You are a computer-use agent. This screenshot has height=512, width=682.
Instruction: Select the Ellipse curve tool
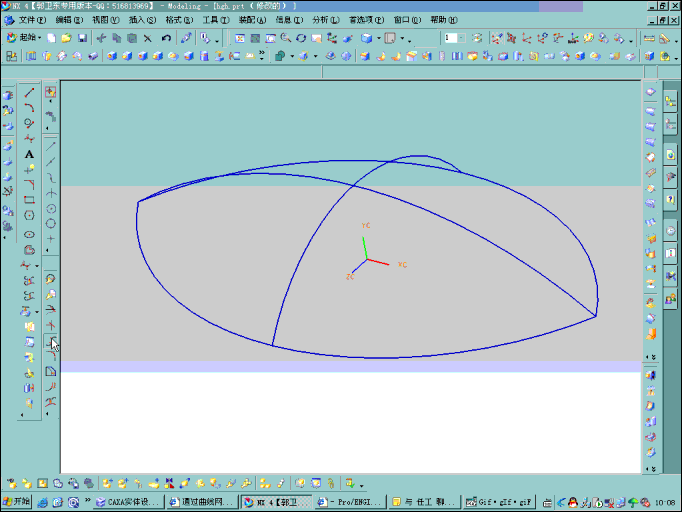[x=29, y=234]
